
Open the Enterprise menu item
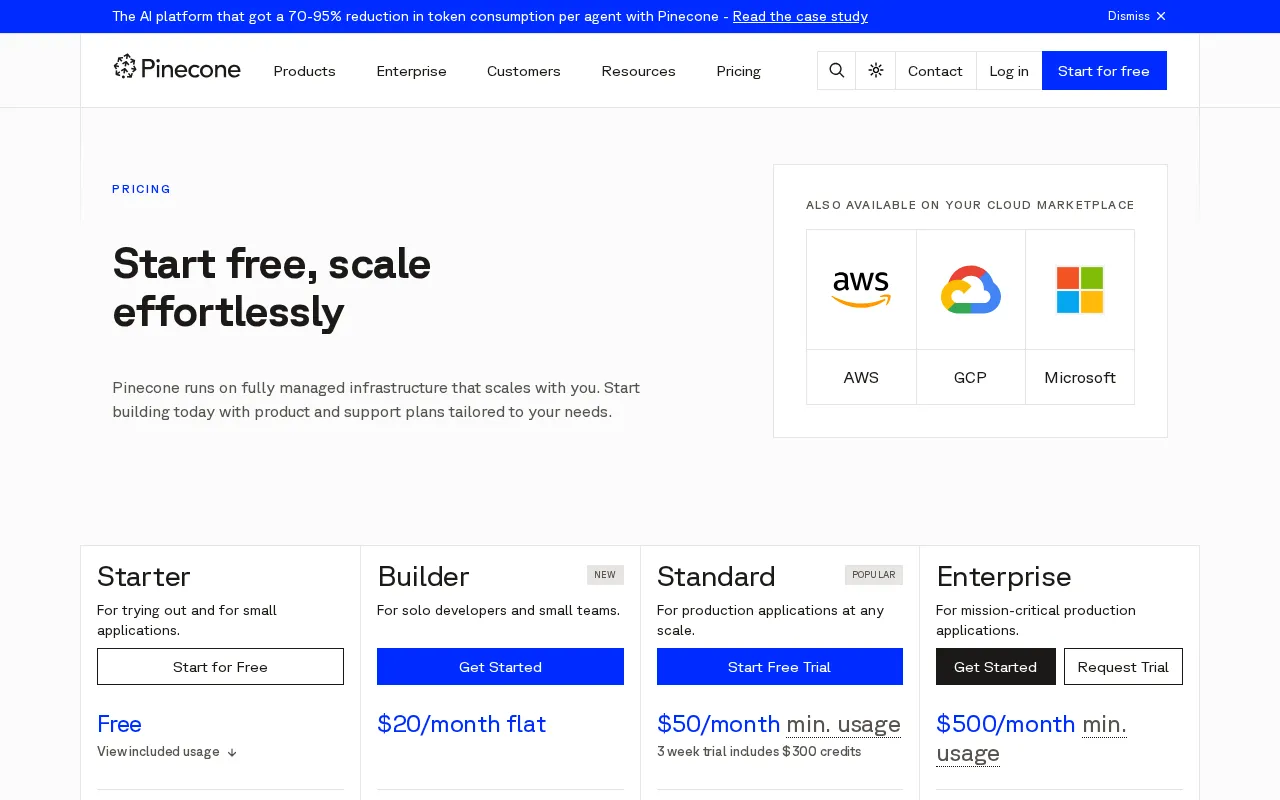(x=411, y=71)
